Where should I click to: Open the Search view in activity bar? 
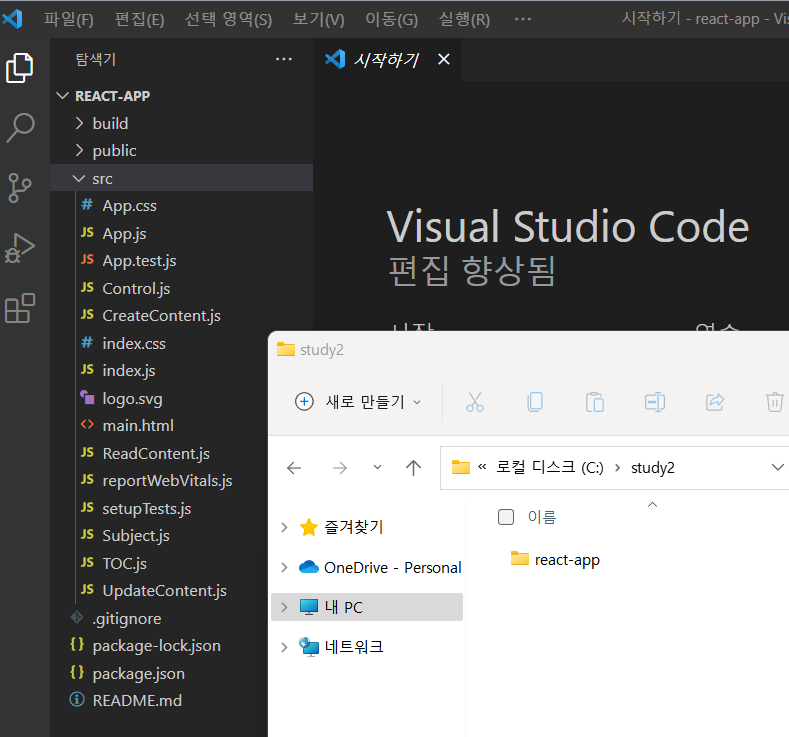20,128
